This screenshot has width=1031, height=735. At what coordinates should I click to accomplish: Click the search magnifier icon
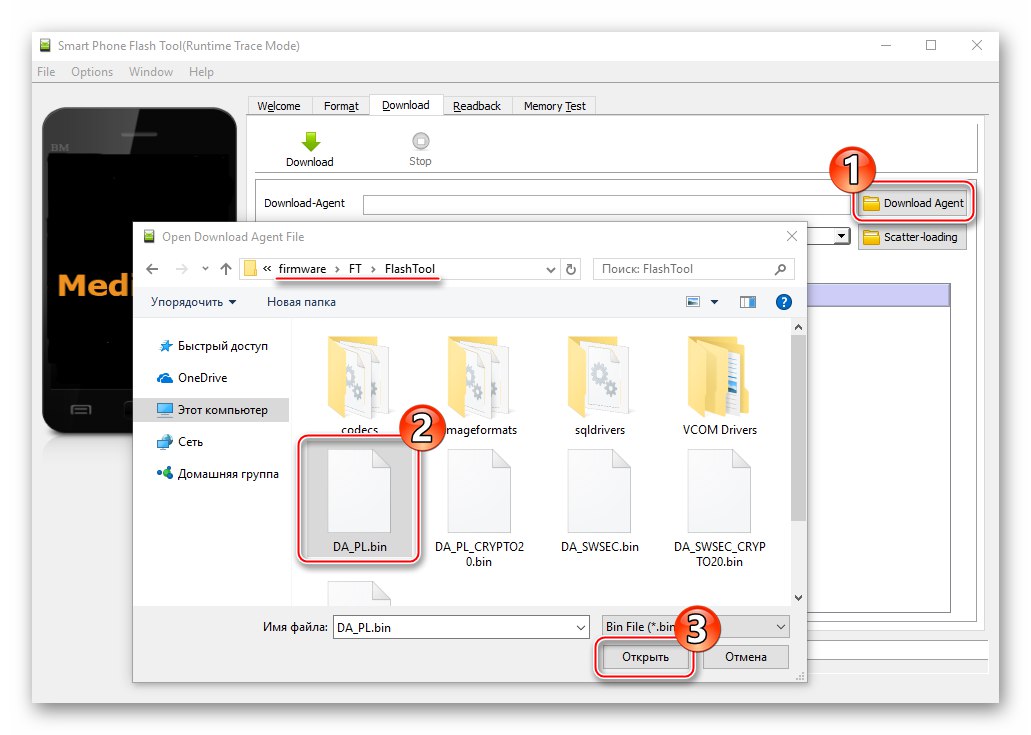780,269
